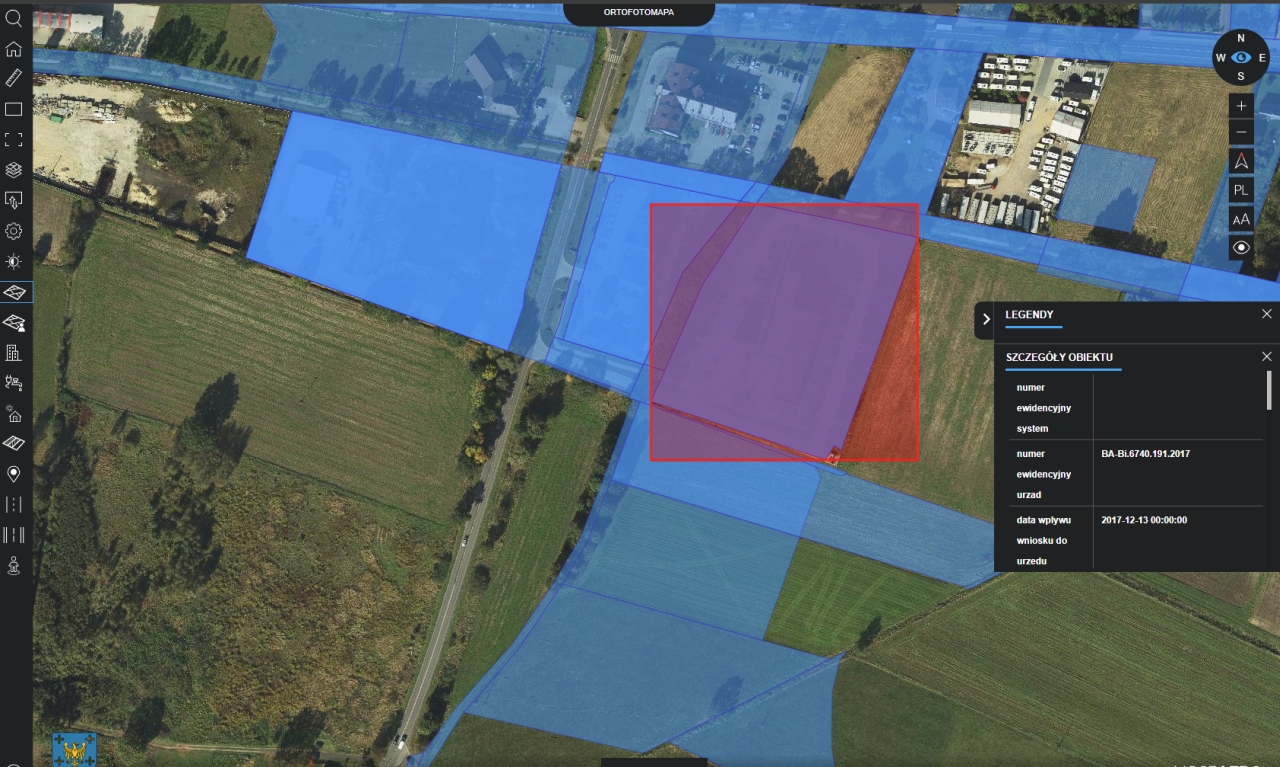Collapse side panel with chevron arrow
The width and height of the screenshot is (1280, 767).
(985, 319)
